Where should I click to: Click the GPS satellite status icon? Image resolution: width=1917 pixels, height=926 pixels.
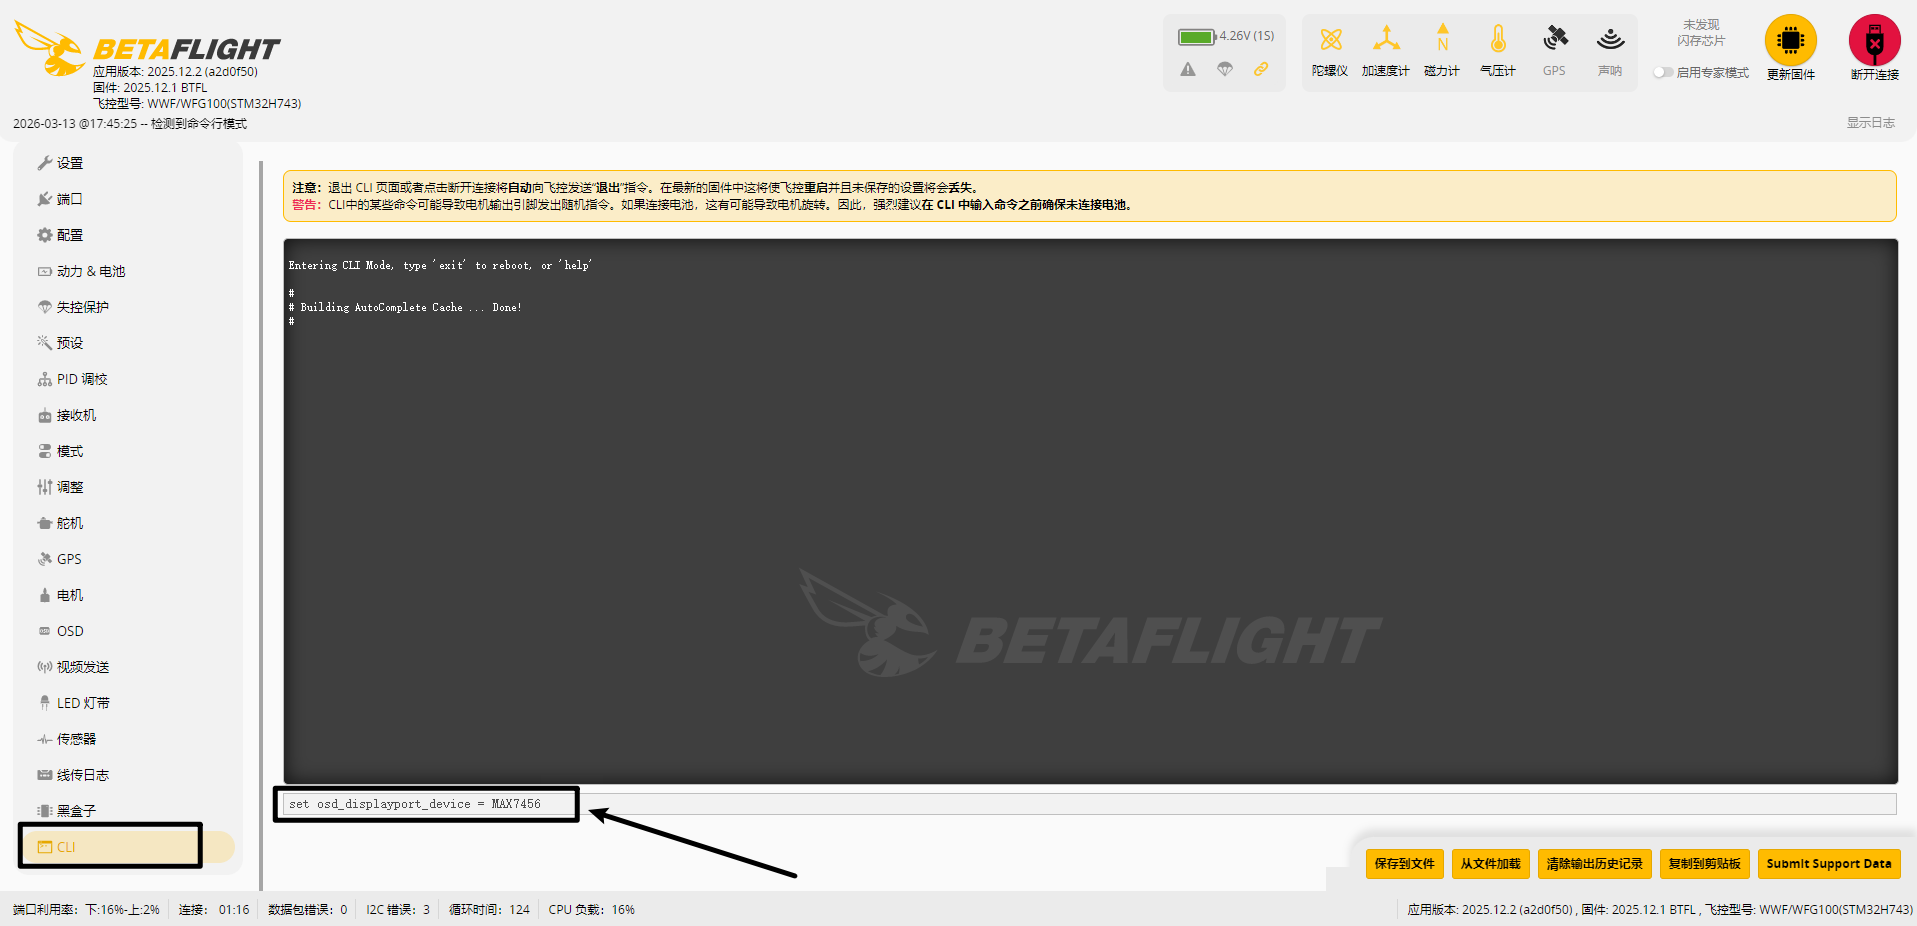[x=1554, y=40]
